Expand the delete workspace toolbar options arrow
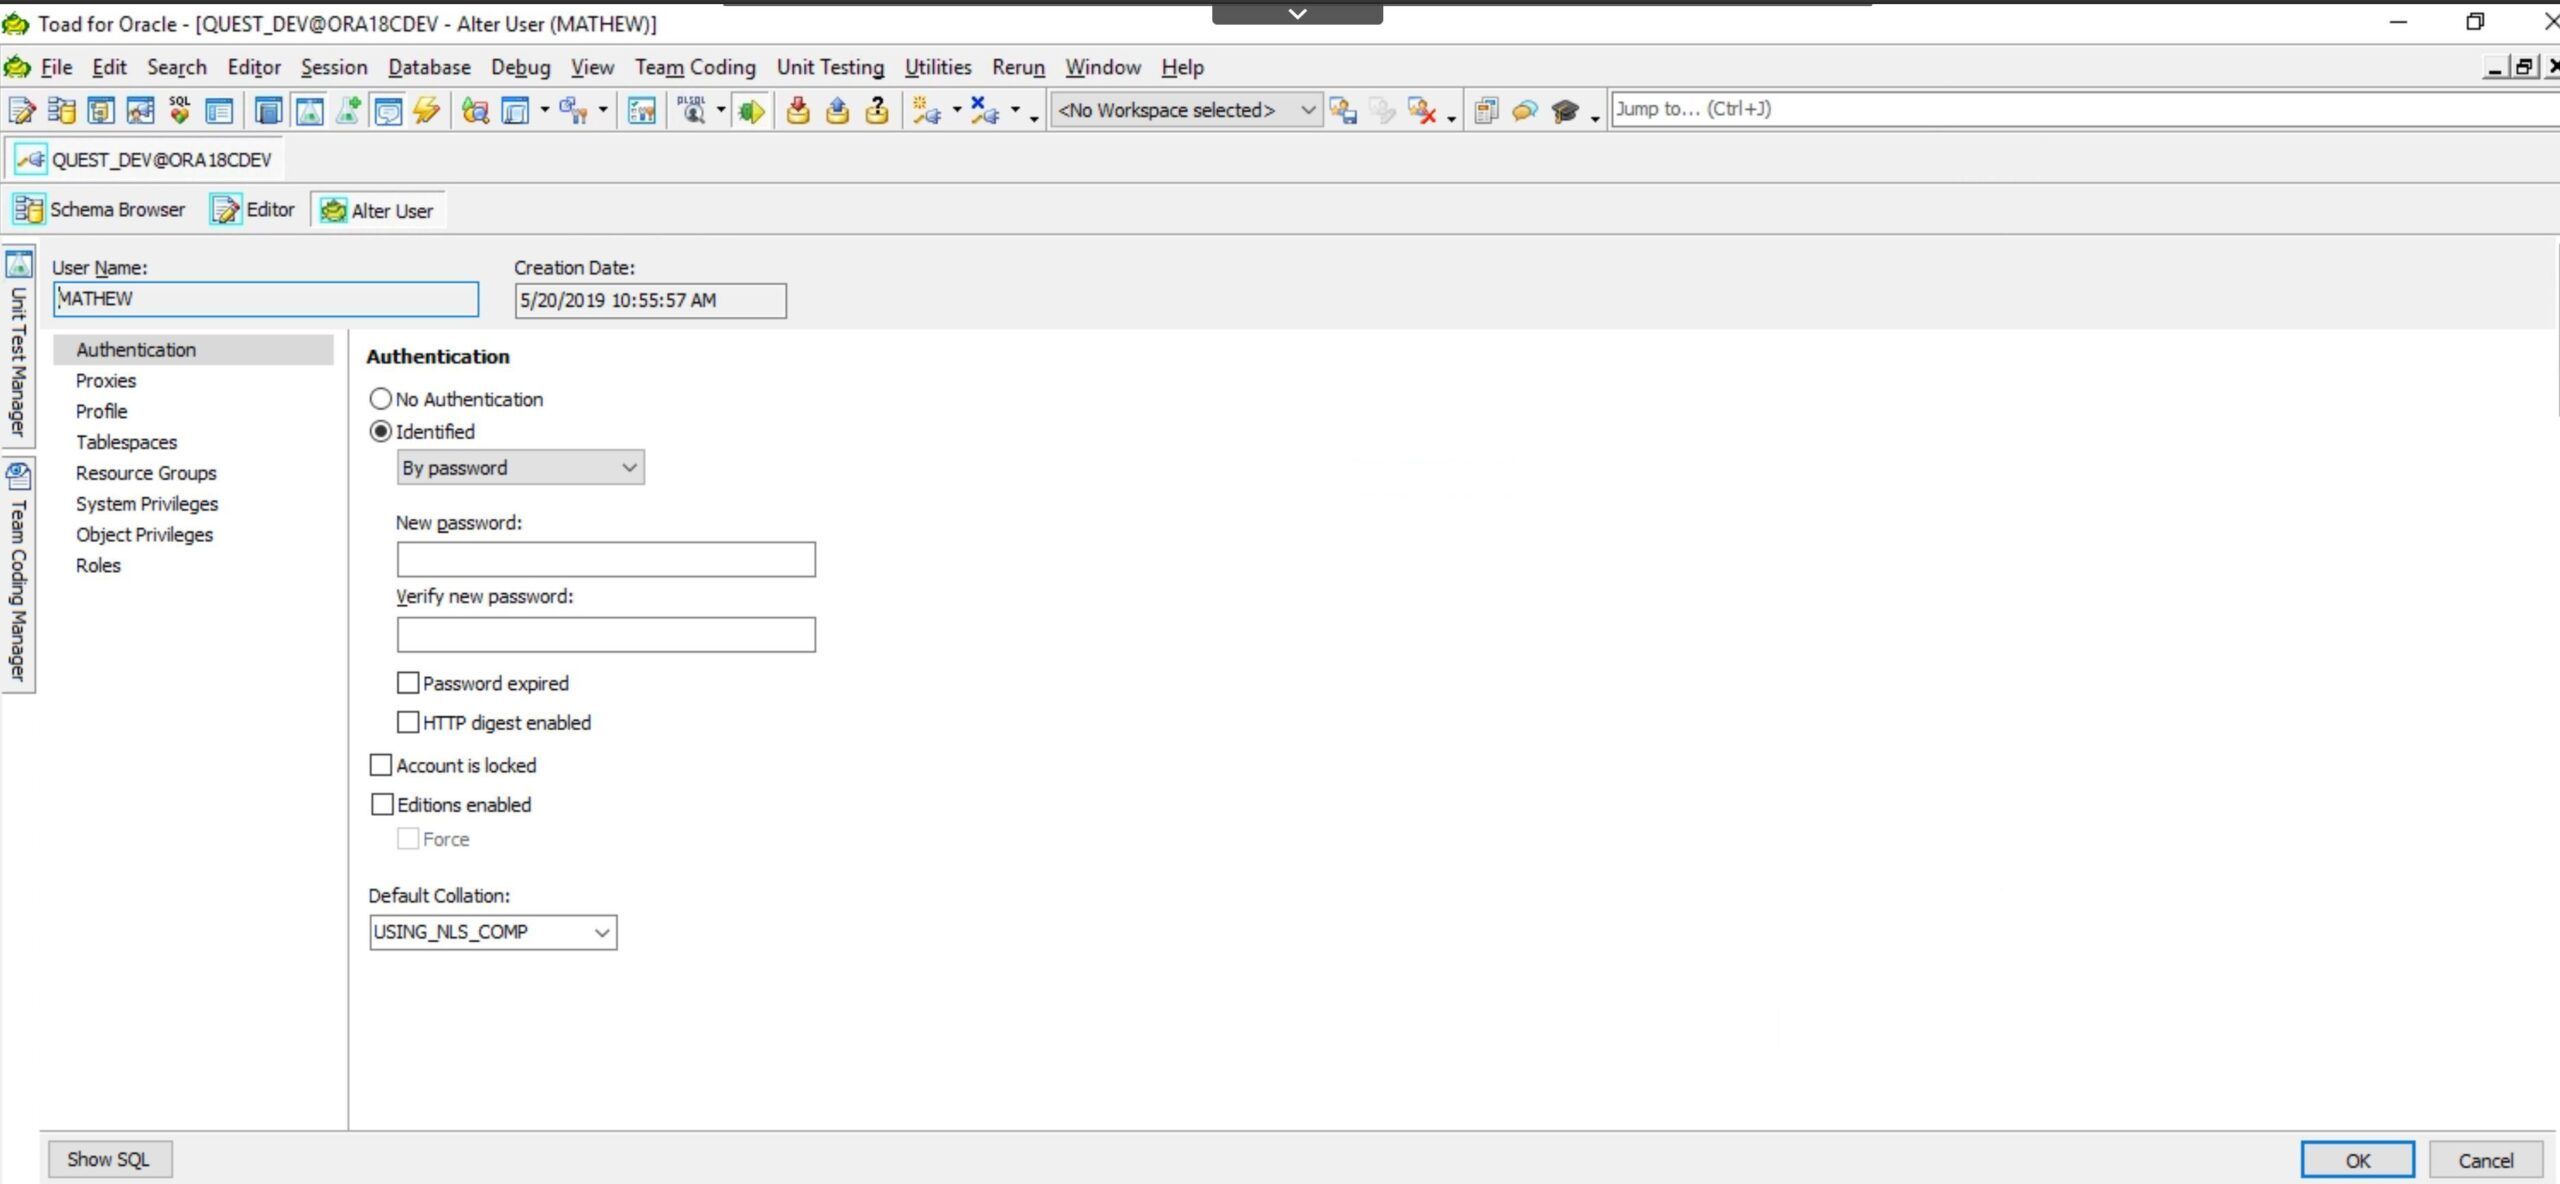 pyautogui.click(x=1451, y=118)
